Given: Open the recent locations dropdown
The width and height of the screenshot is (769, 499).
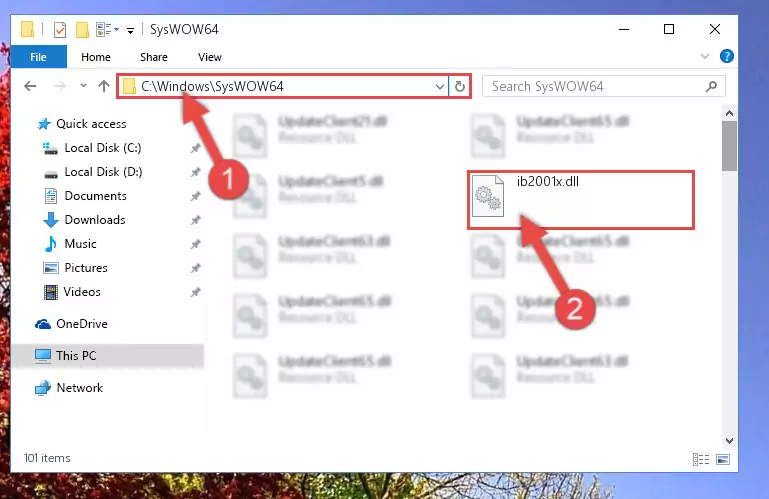Looking at the screenshot, I should tap(83, 86).
